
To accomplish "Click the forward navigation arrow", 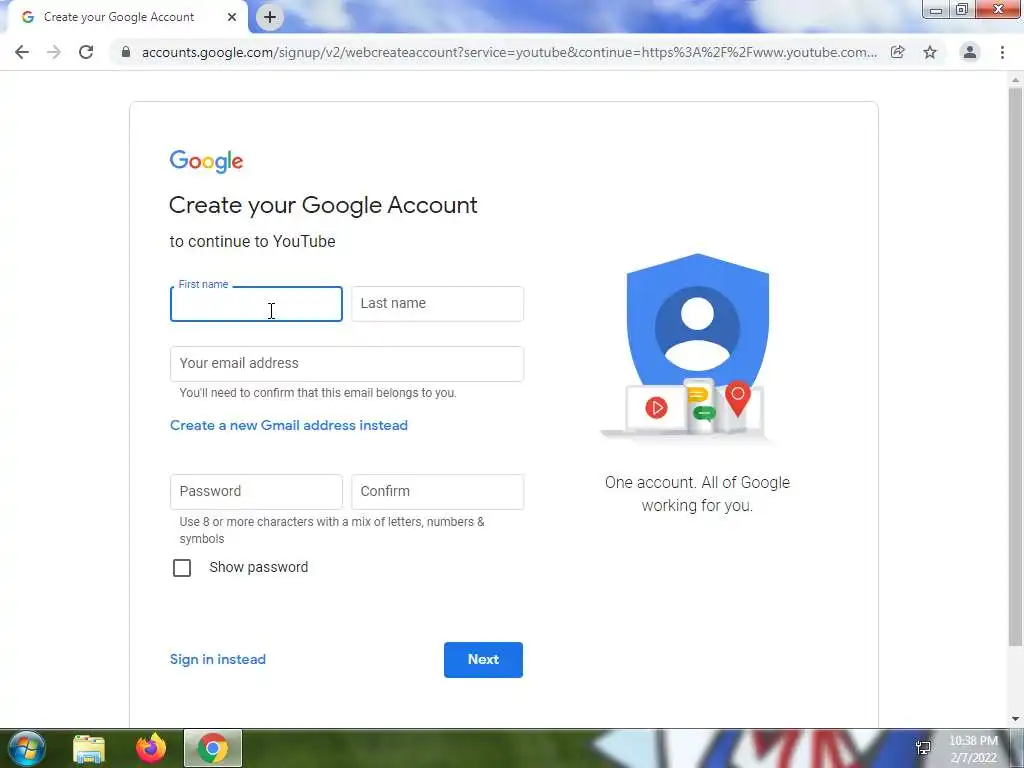I will pyautogui.click(x=54, y=52).
